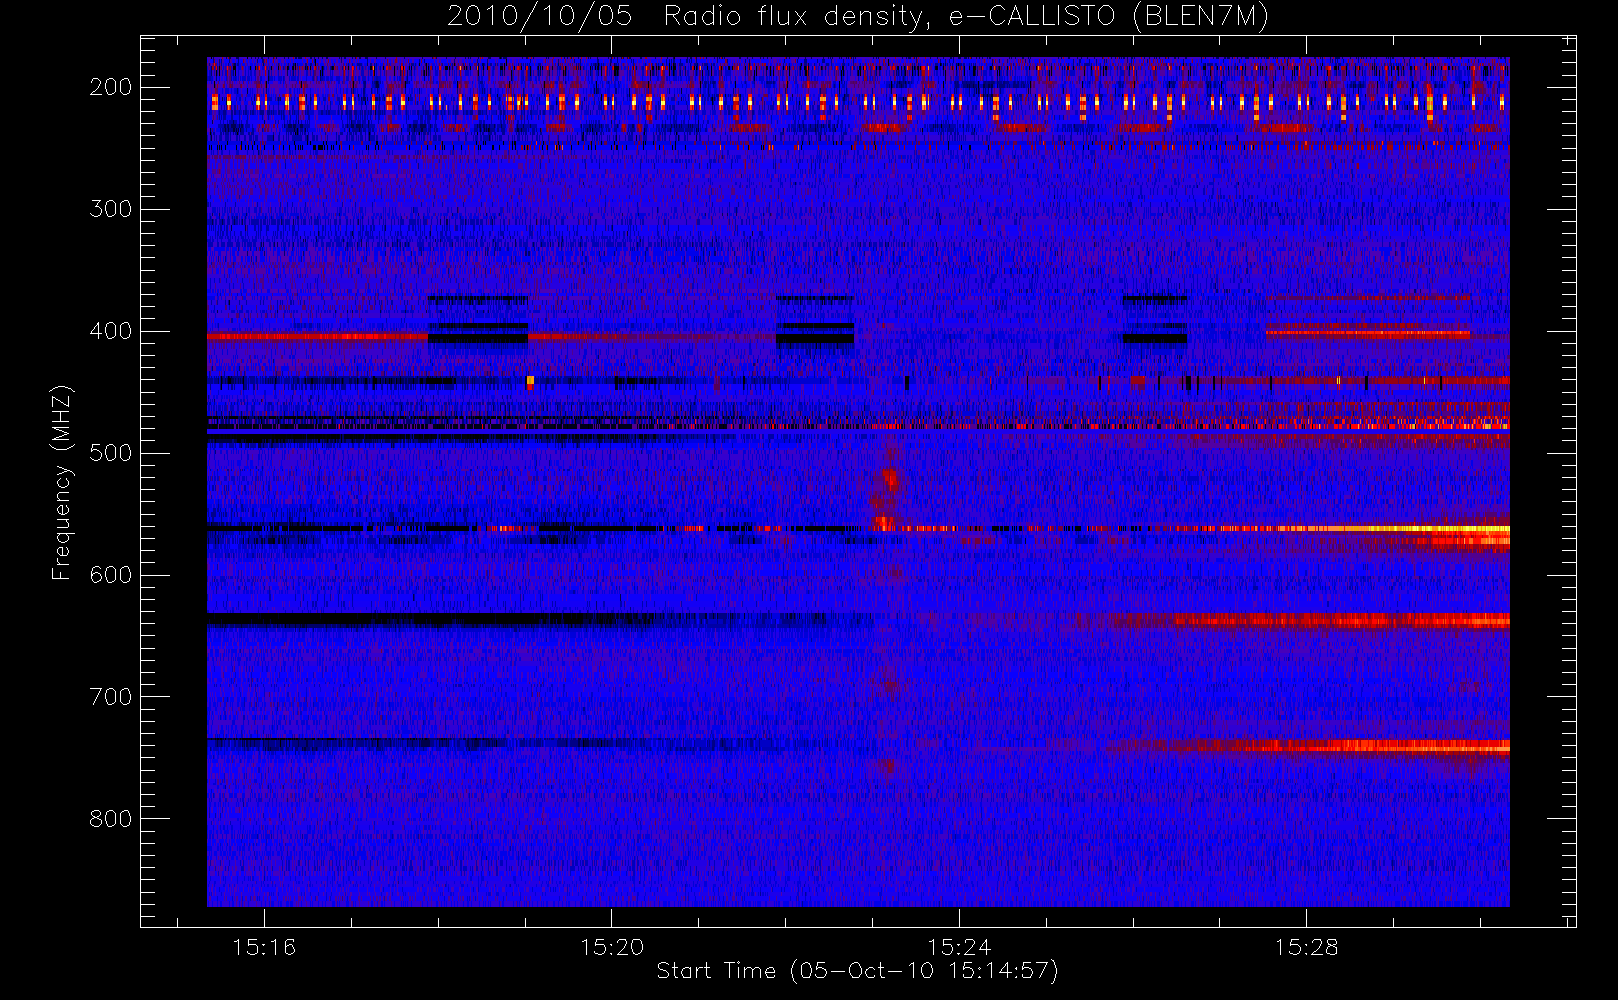
Task: Click the red burst near 520 MHz at 15:23
Action: (x=888, y=483)
